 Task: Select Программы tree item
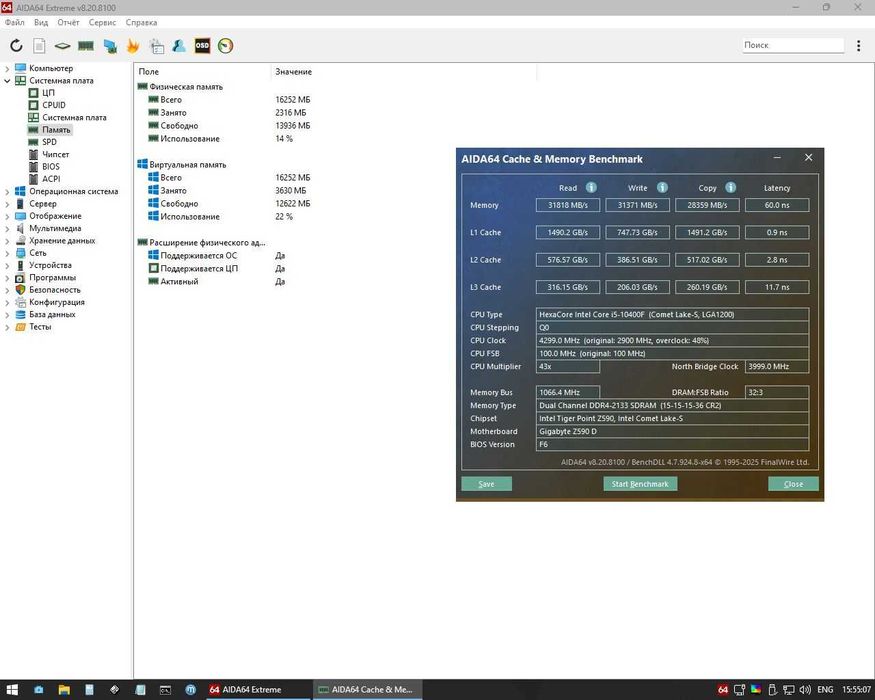(52, 277)
